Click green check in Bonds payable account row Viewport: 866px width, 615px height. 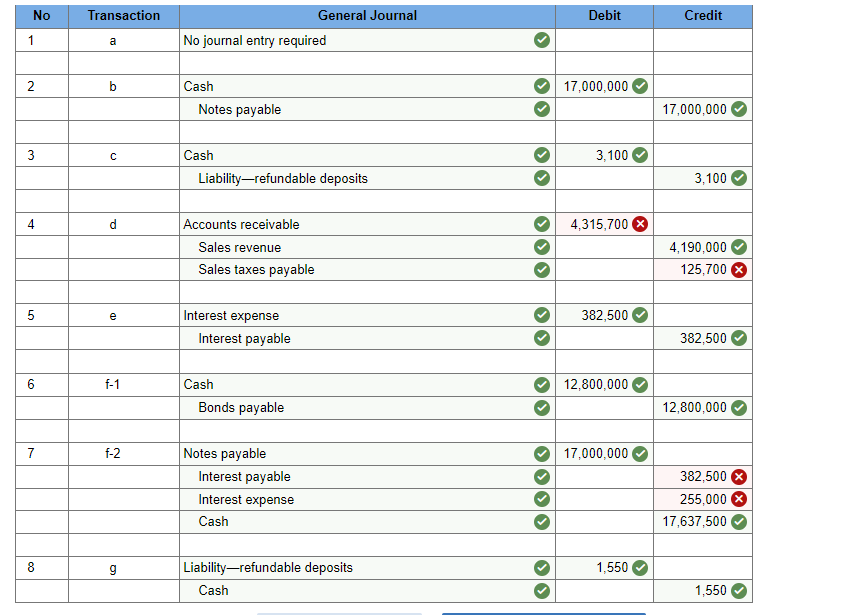pos(542,408)
